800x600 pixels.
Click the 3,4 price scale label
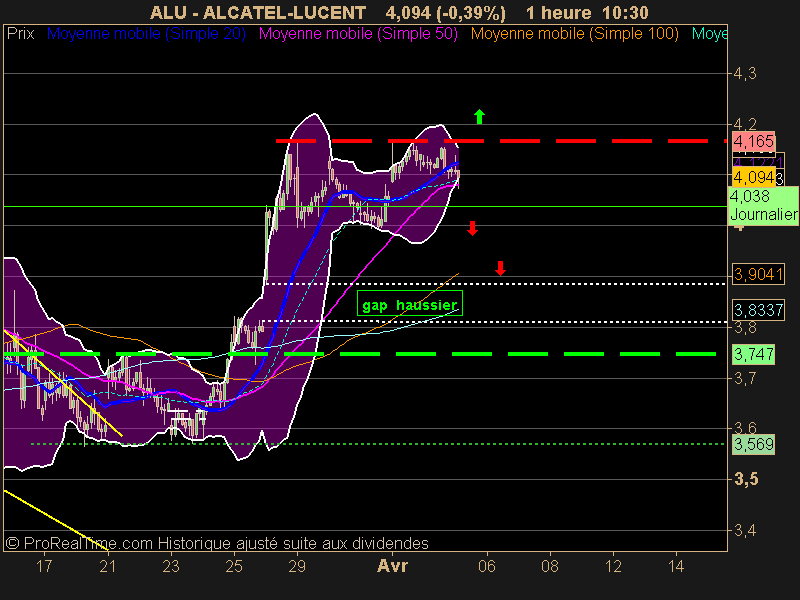[745, 531]
